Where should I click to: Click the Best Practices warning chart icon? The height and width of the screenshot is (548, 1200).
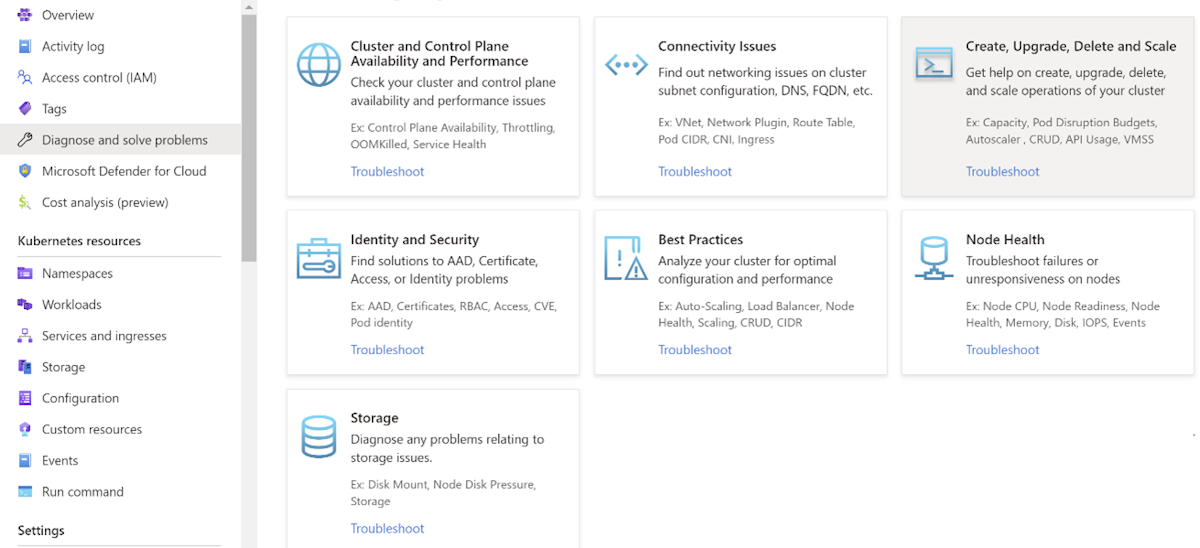(x=627, y=259)
